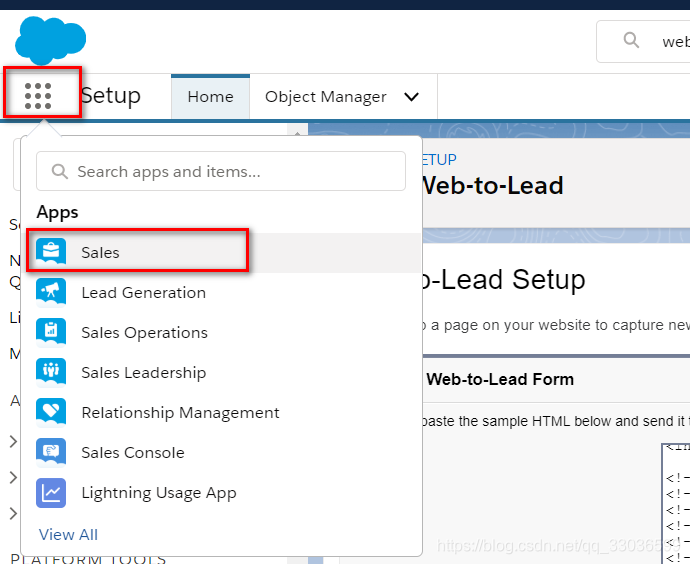Click the Lightning Usage App chart icon
This screenshot has height=564, width=690.
pyautogui.click(x=51, y=493)
